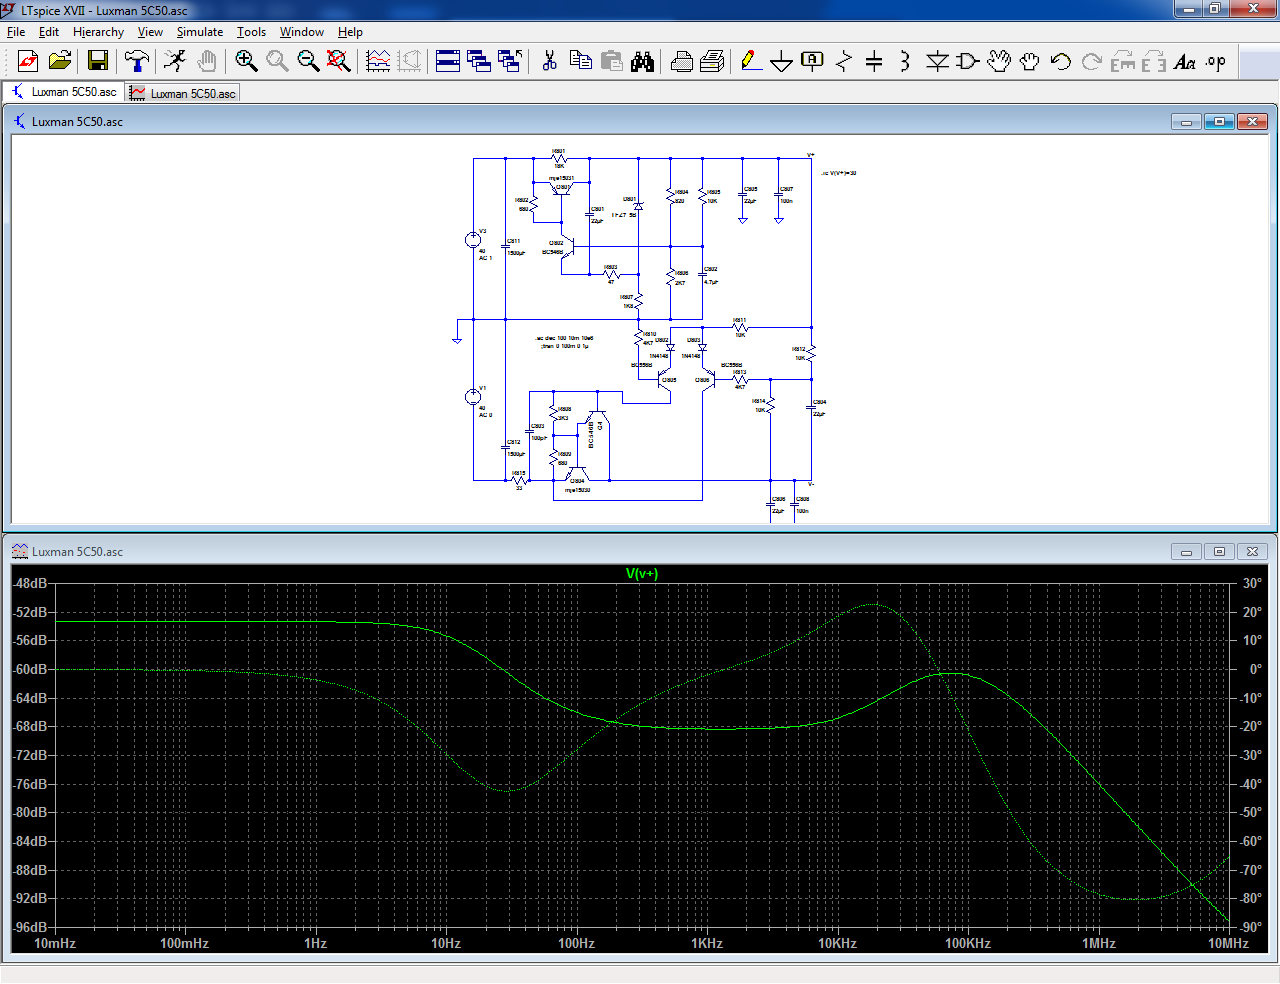Image resolution: width=1280 pixels, height=984 pixels.
Task: Click the Redo arrow icon
Action: pos(1092,61)
